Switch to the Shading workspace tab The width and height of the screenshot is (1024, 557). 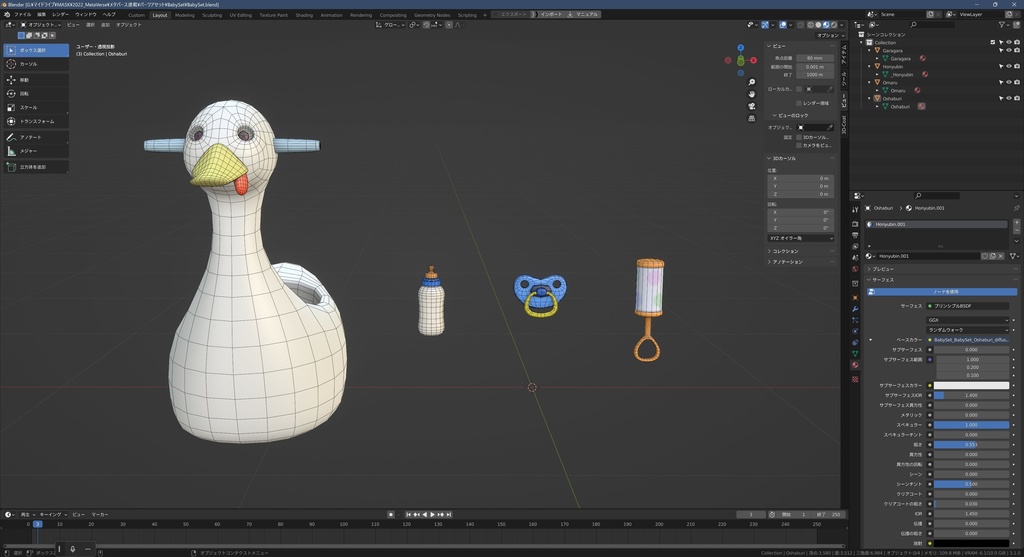[304, 15]
